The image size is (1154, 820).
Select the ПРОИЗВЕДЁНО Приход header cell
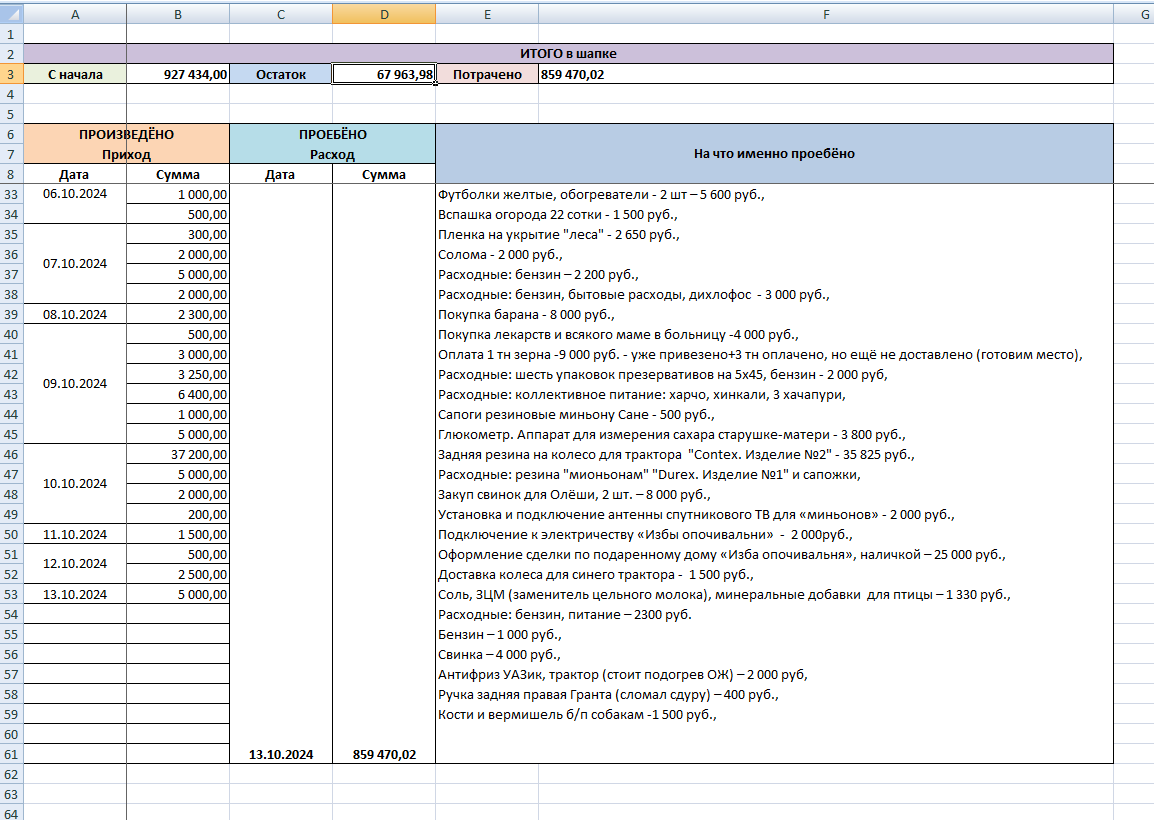click(x=127, y=144)
